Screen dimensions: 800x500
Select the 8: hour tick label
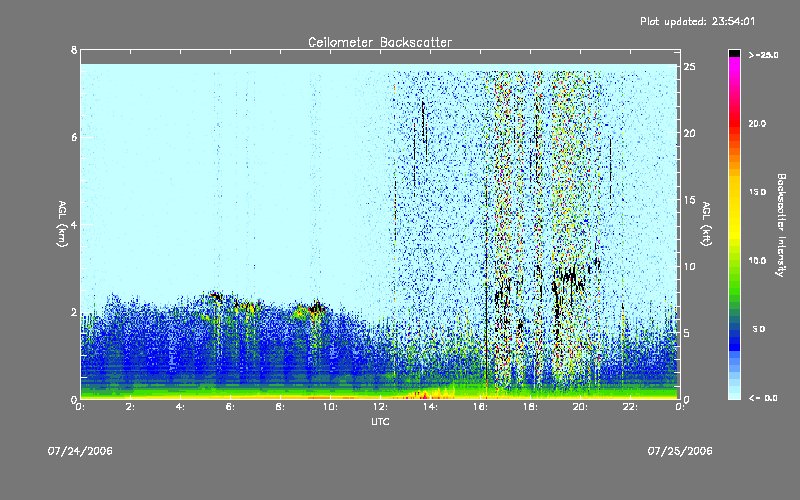pos(280,407)
